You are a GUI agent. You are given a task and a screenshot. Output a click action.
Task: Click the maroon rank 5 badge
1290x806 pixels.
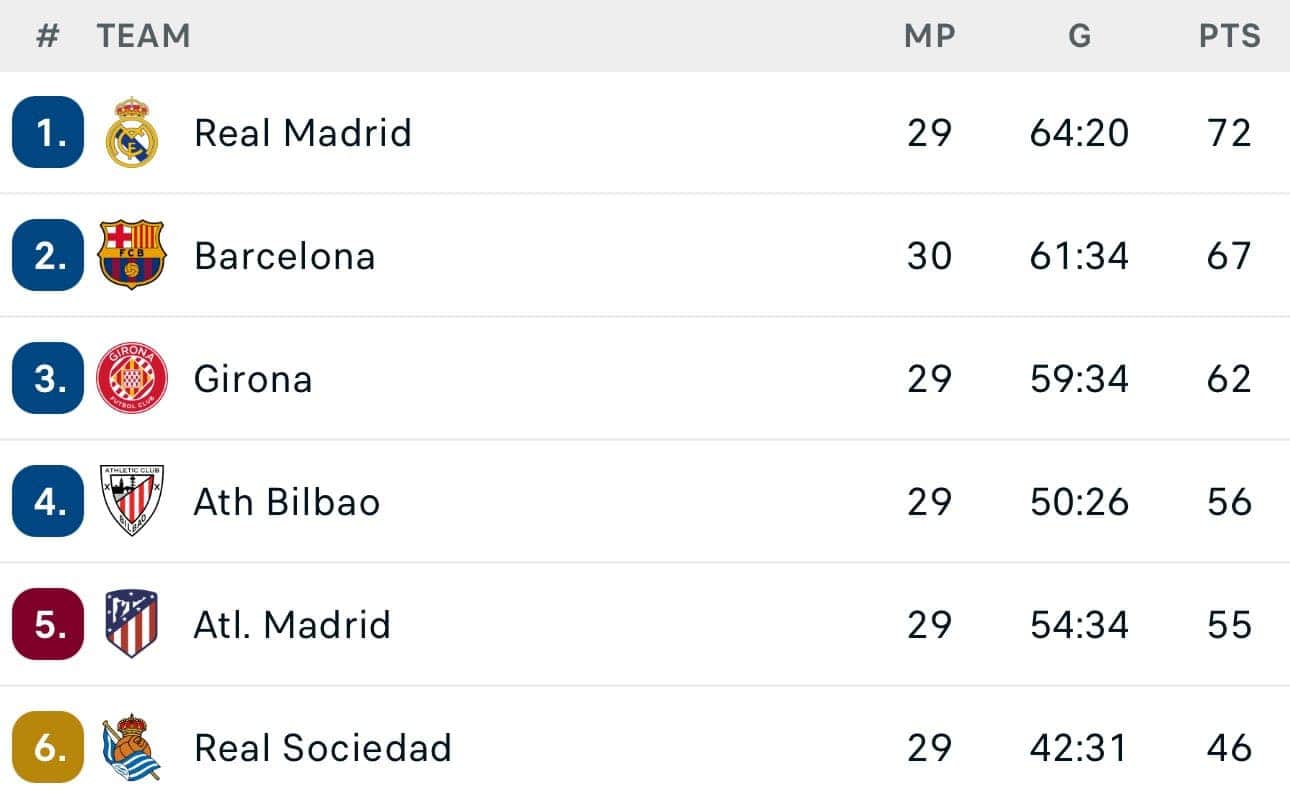click(x=48, y=624)
